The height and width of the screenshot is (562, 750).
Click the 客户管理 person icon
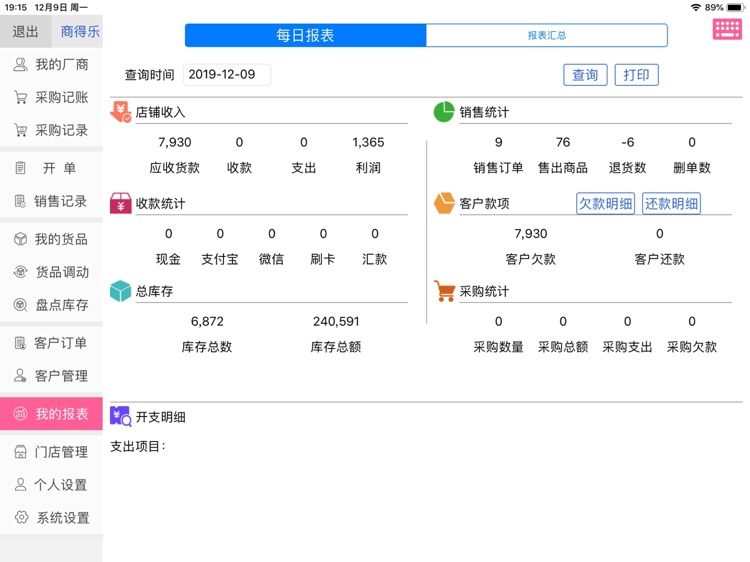[x=20, y=375]
